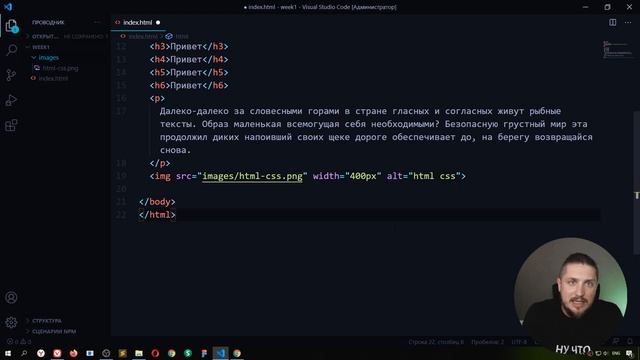Open the Source Control view
Viewport: 640px width, 360px height.
click(11, 75)
